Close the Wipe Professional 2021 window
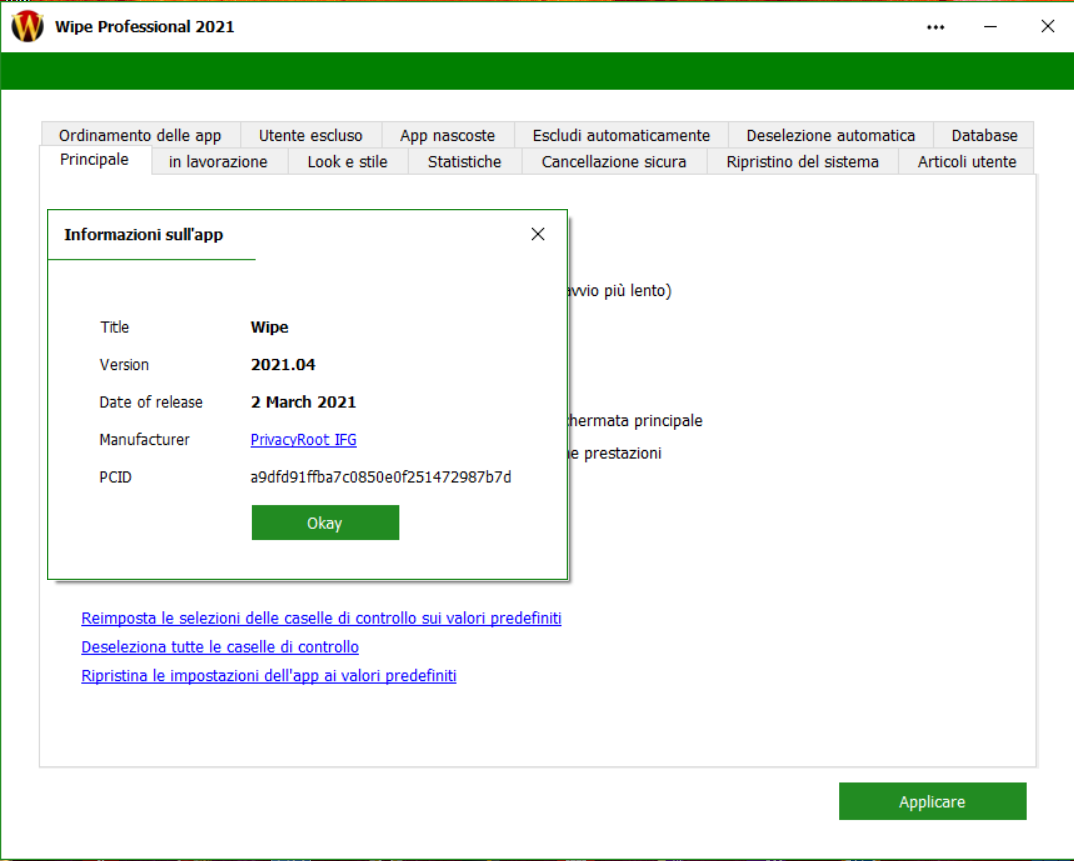 pyautogui.click(x=1047, y=27)
